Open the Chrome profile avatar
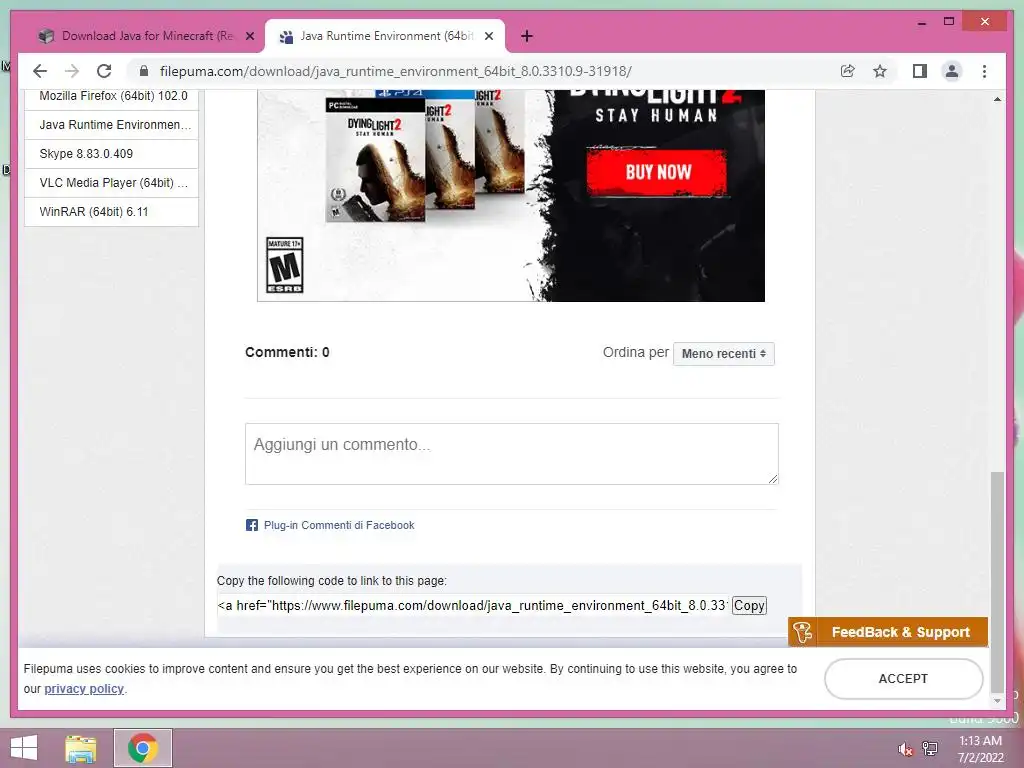 pos(952,71)
